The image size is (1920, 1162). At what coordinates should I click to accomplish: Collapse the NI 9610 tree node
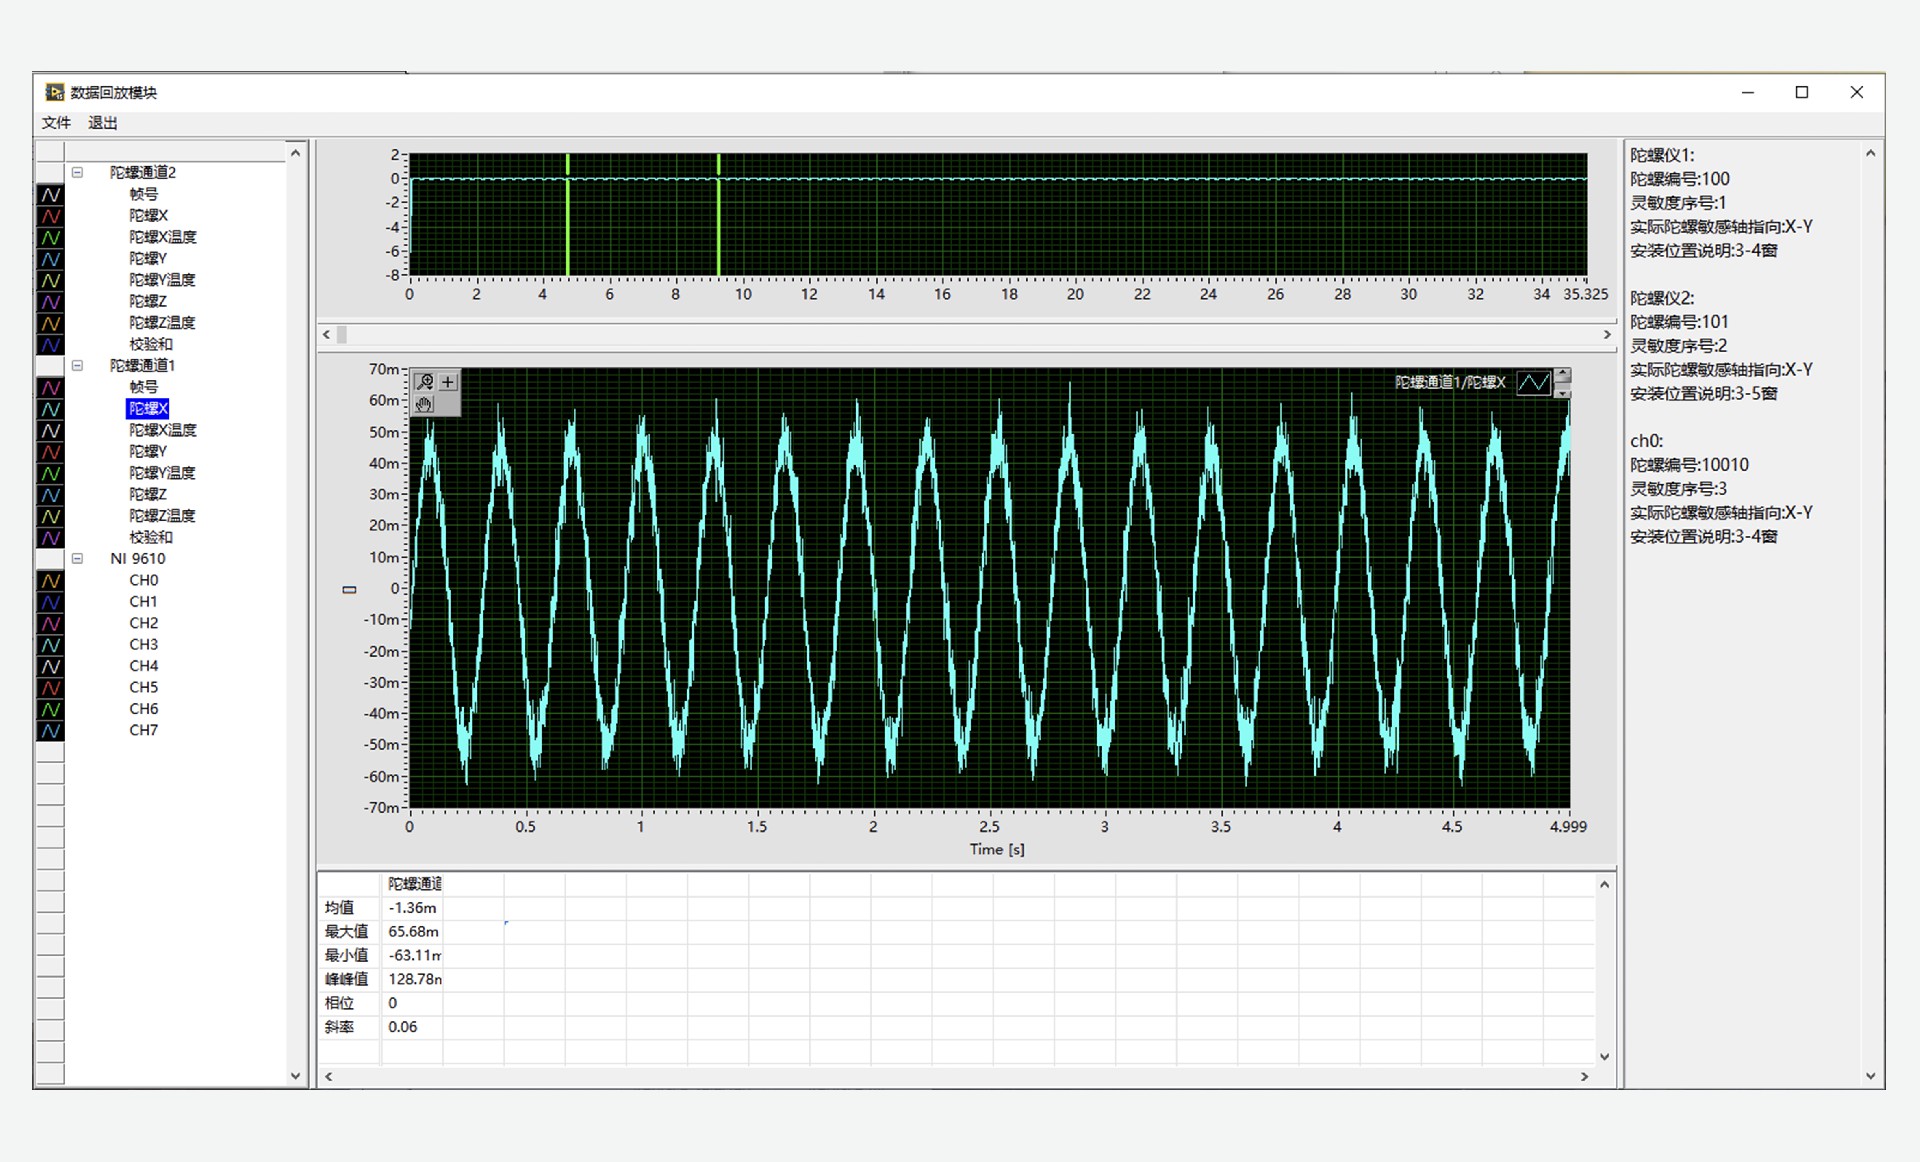tap(77, 558)
